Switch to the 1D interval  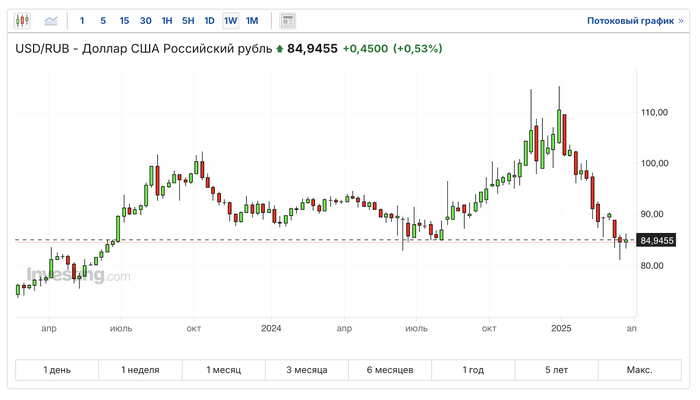(x=209, y=20)
